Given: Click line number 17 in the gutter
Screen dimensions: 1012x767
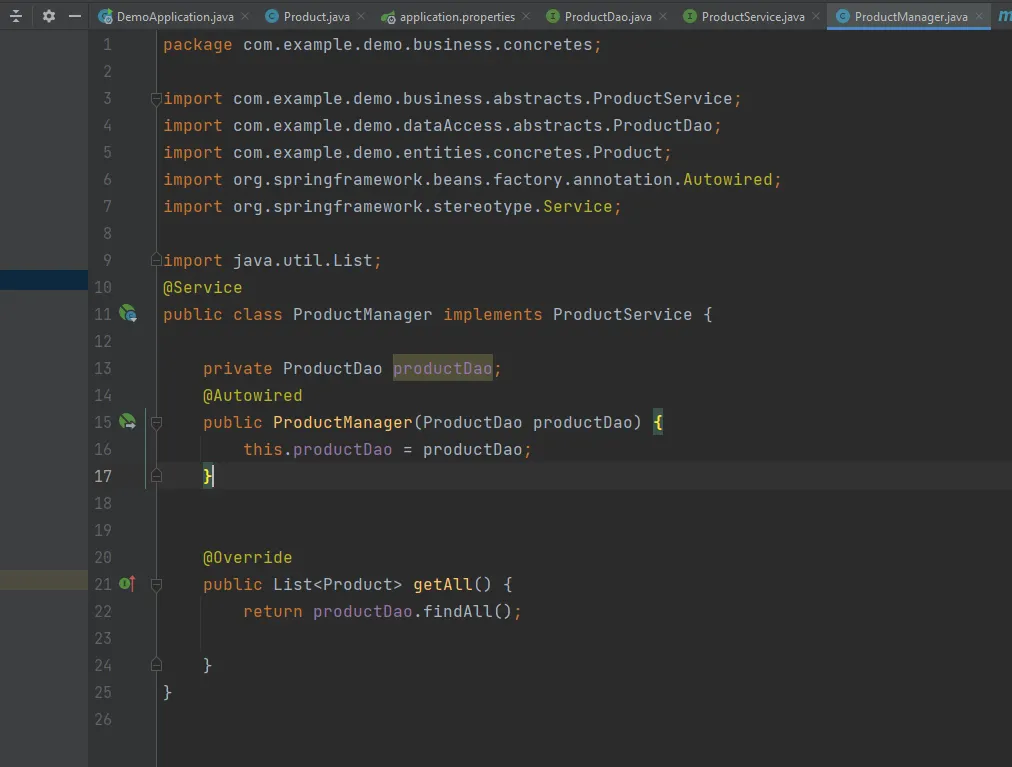Looking at the screenshot, I should click(103, 476).
